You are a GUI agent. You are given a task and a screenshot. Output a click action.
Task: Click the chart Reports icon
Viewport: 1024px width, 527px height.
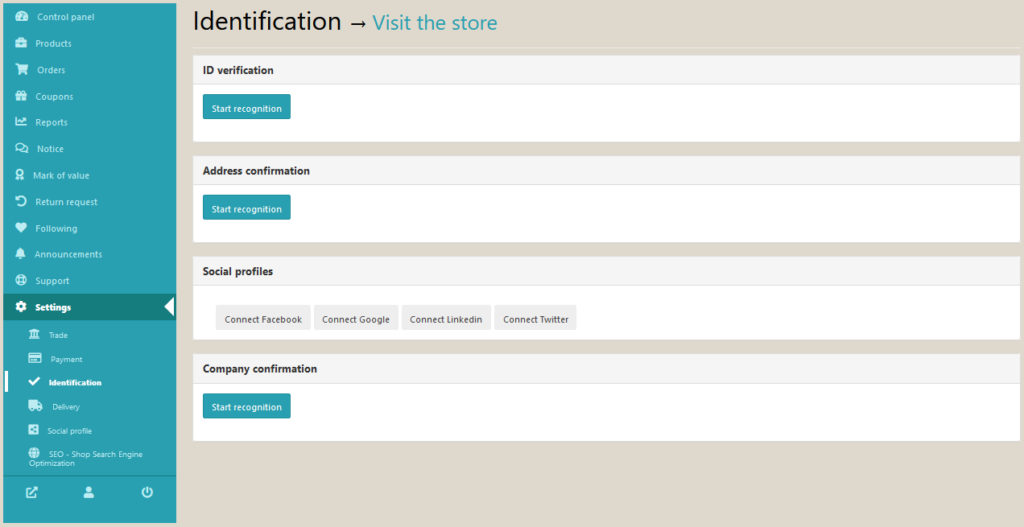point(21,122)
